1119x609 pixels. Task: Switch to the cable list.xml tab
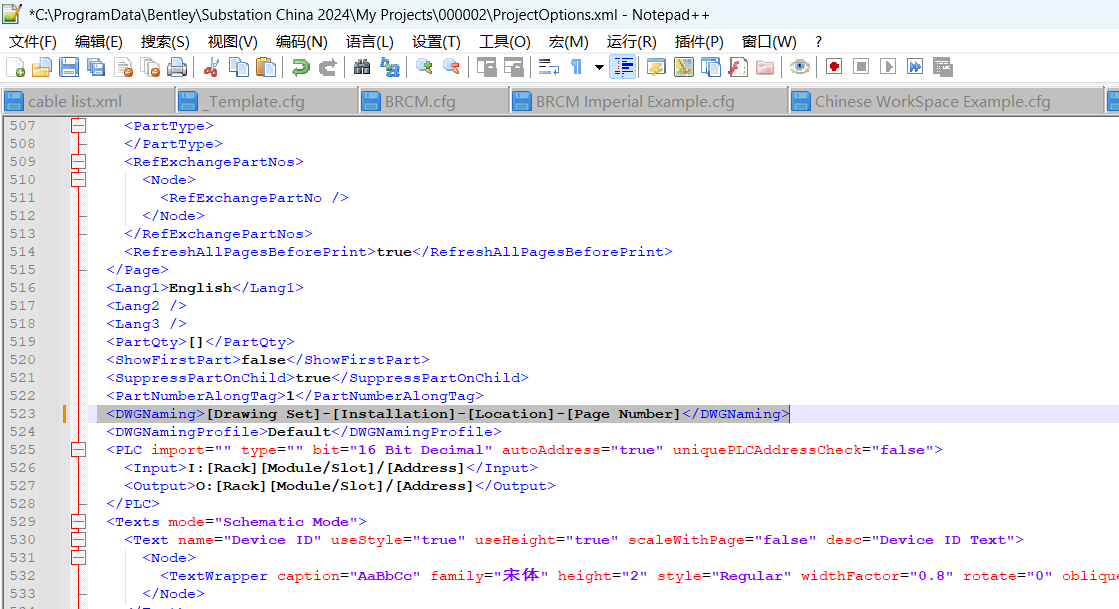75,102
